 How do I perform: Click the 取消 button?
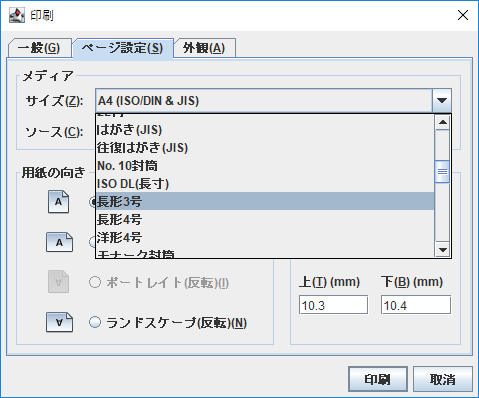[x=443, y=379]
